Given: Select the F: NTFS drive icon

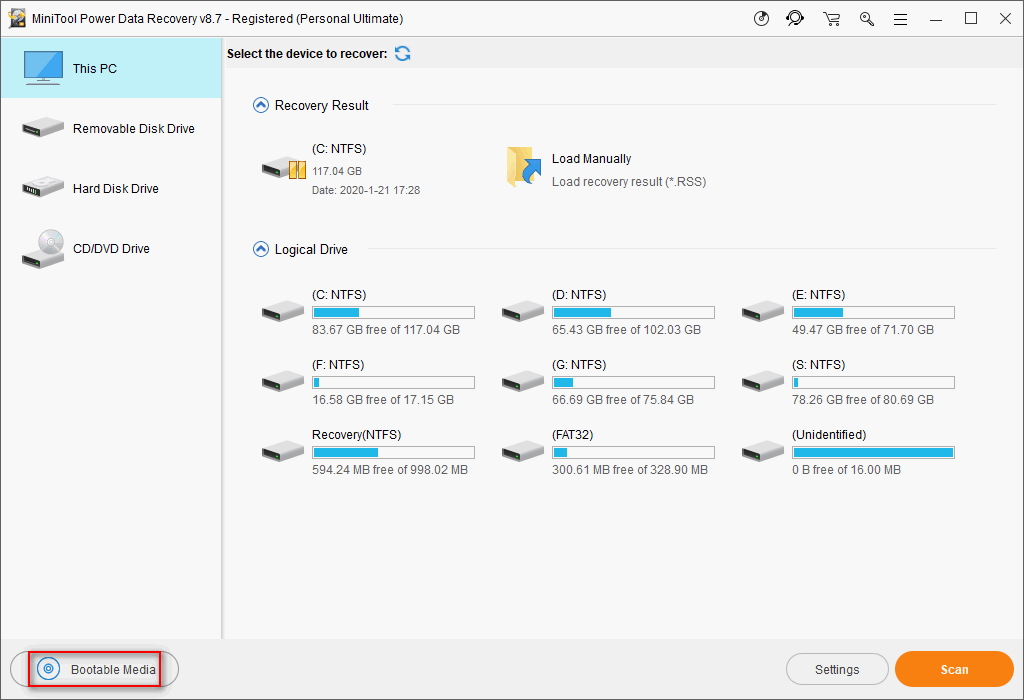Looking at the screenshot, I should (x=283, y=381).
